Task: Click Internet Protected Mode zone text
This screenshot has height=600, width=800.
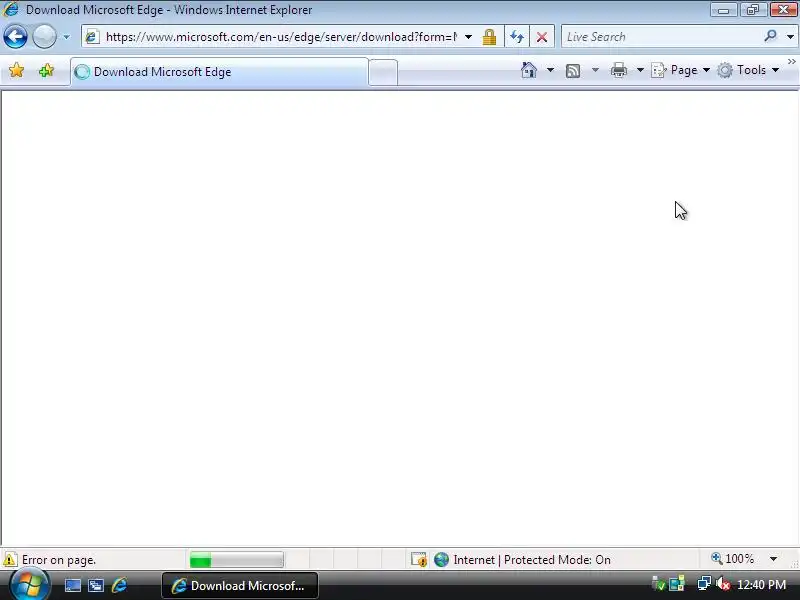Action: click(x=532, y=560)
